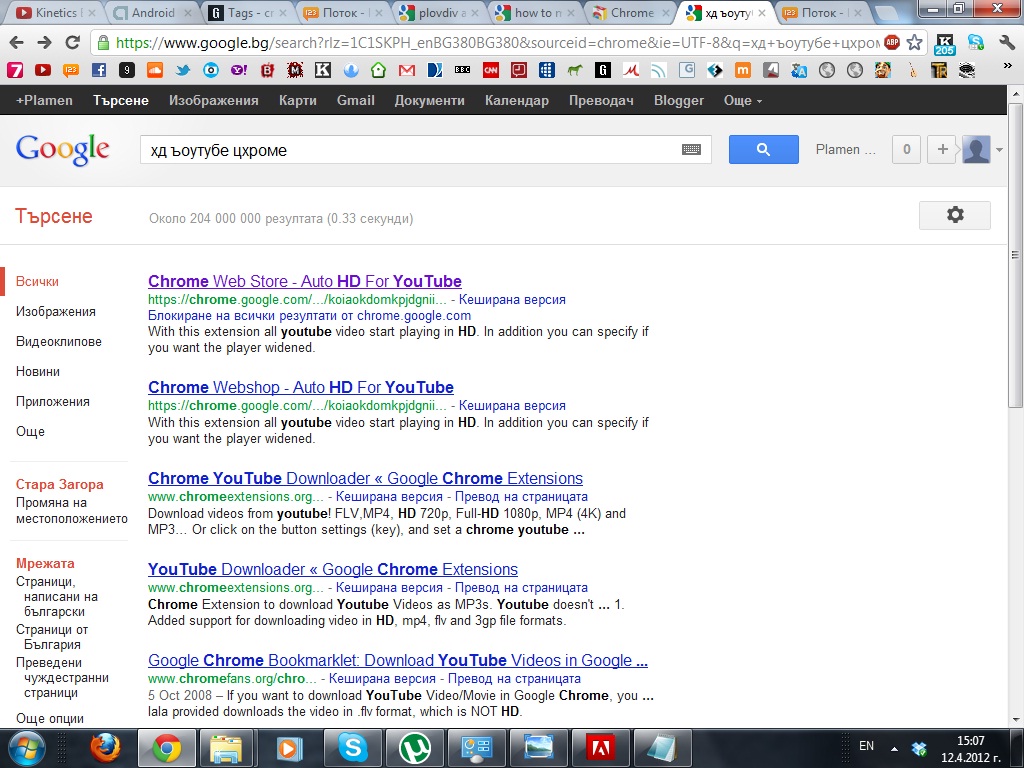
Task: Filter results by Видеоклипове
Action: coord(59,342)
